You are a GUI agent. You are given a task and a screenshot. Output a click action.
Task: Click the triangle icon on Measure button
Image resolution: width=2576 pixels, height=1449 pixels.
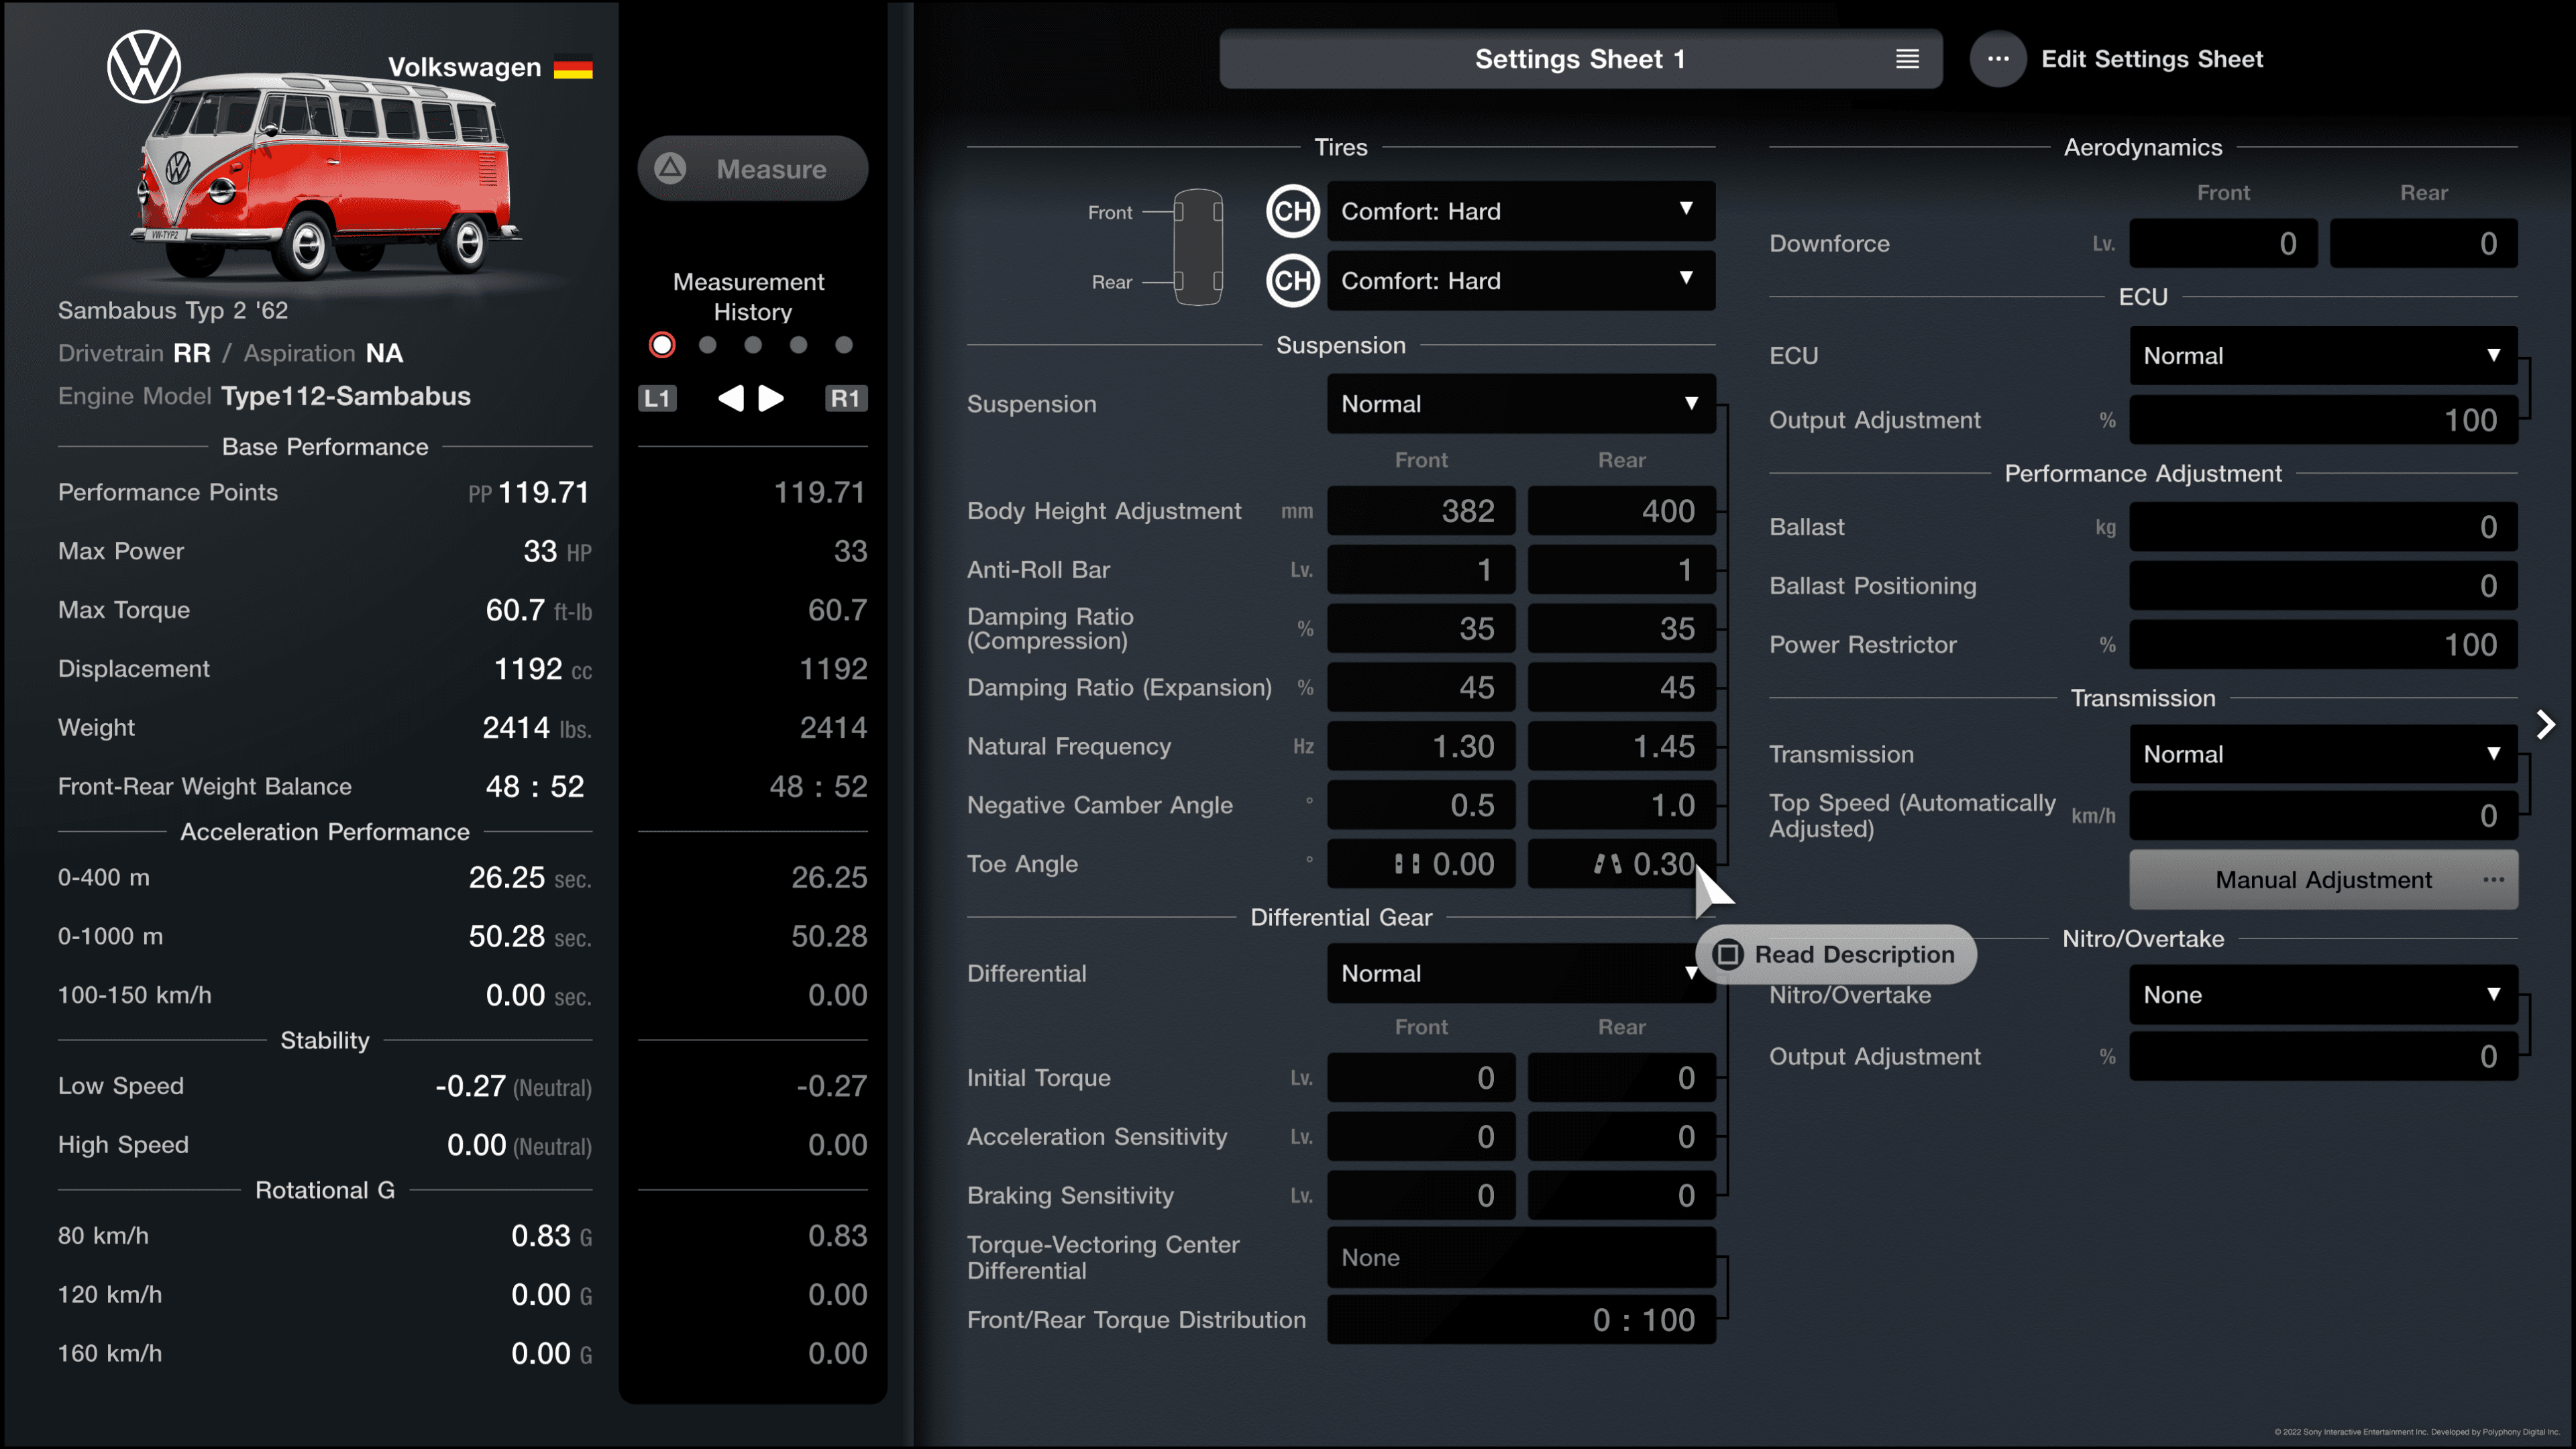(670, 168)
